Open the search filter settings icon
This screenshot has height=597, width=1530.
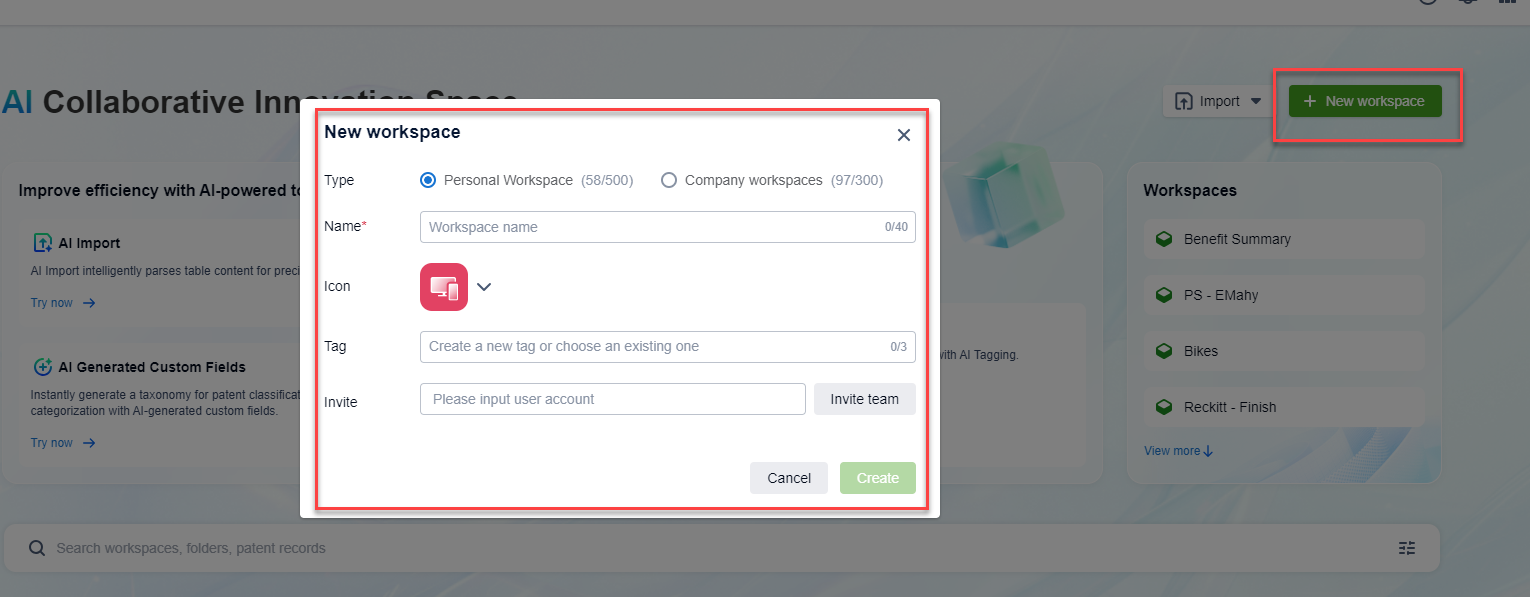(1407, 548)
